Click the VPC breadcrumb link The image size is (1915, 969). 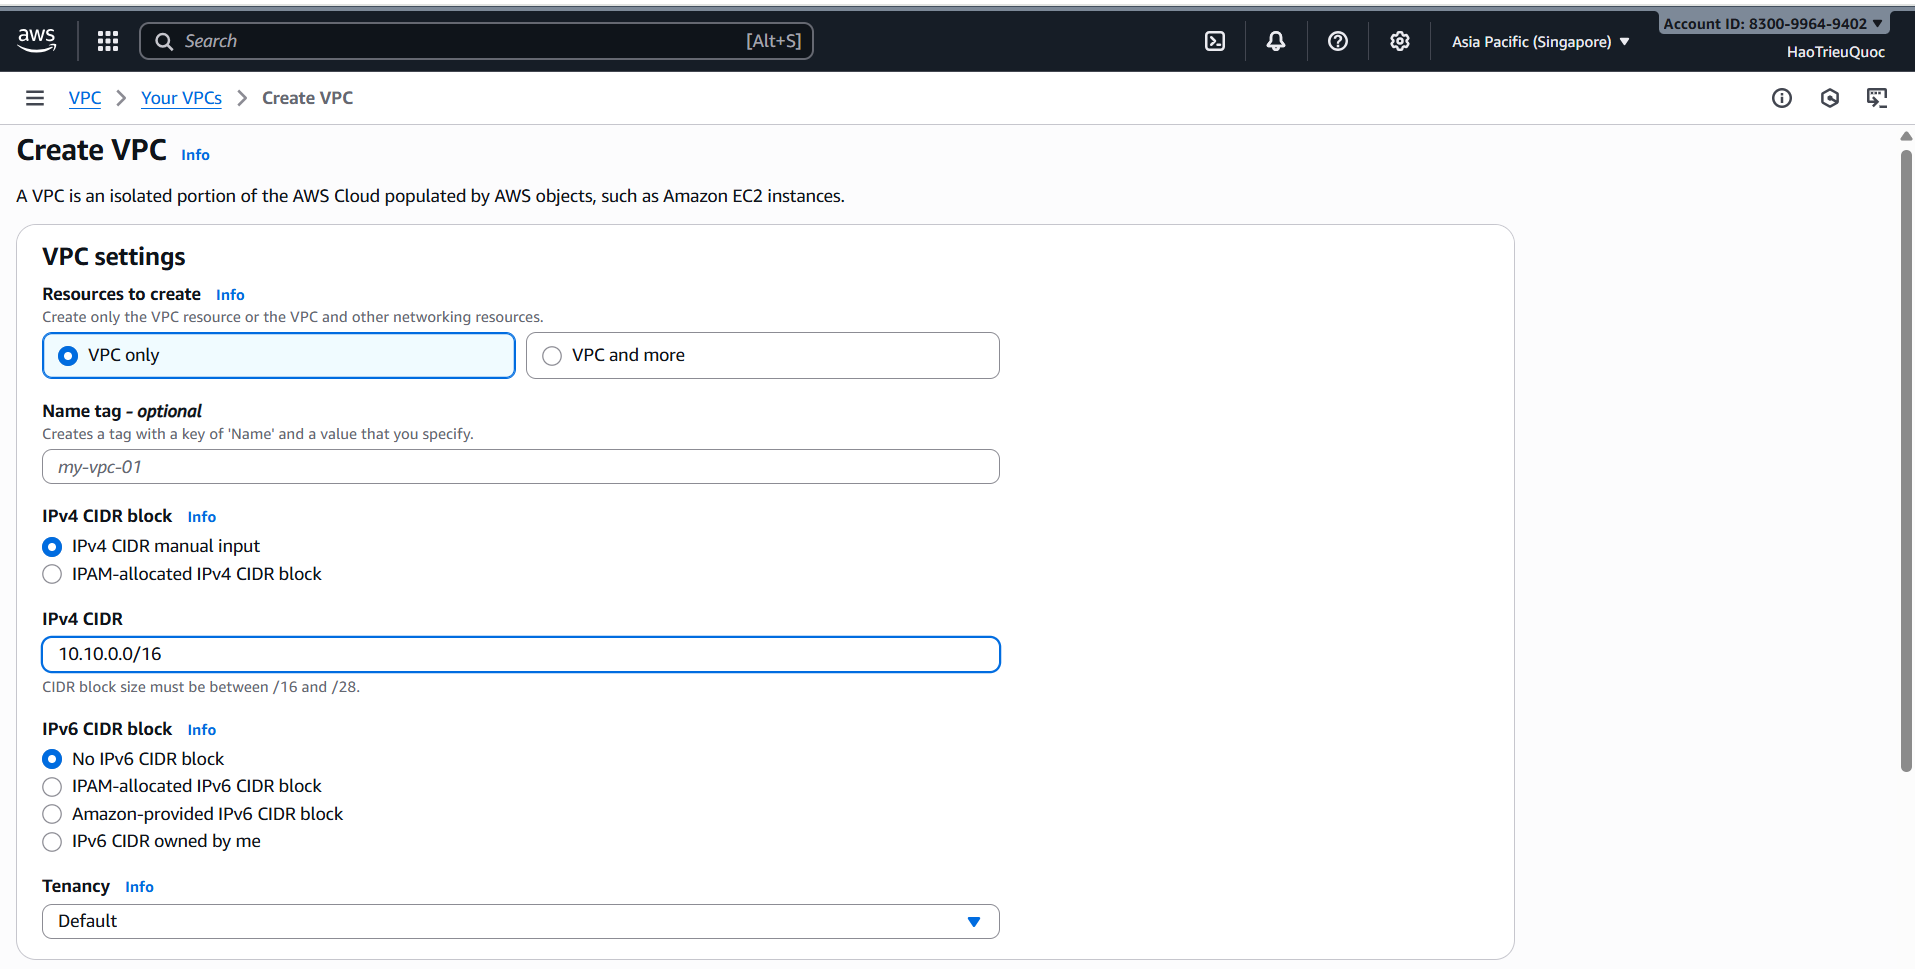tap(84, 97)
